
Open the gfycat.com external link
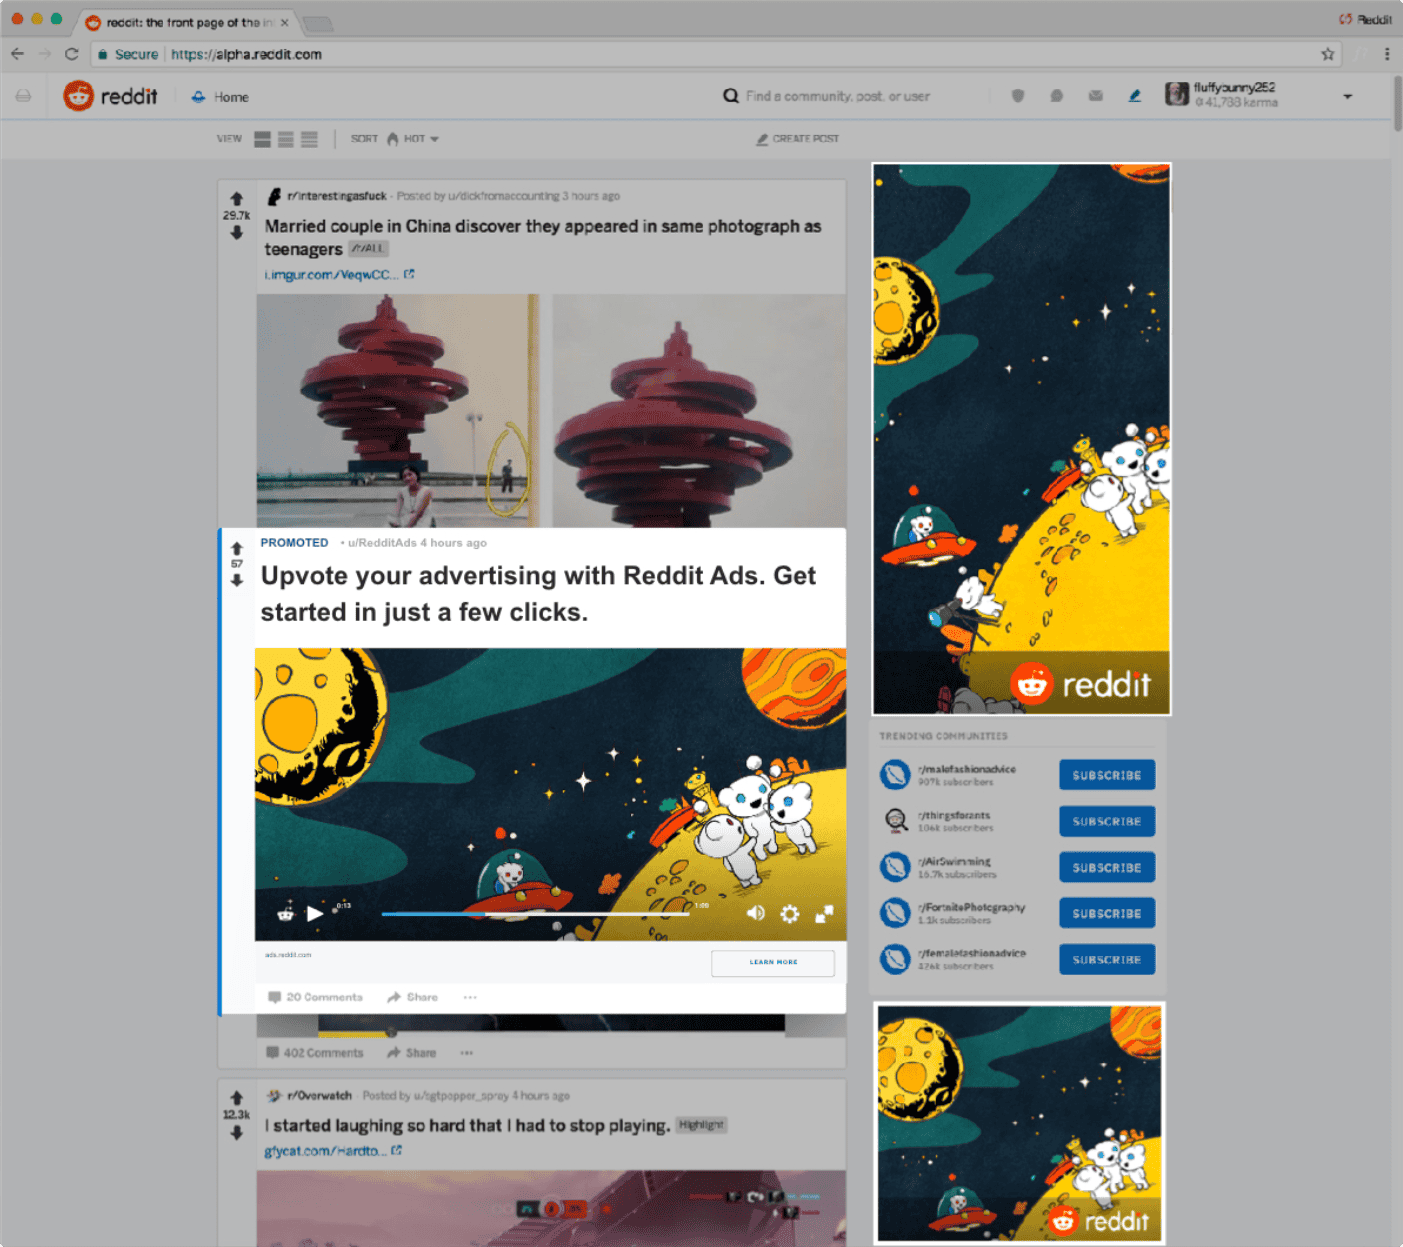pos(333,1151)
